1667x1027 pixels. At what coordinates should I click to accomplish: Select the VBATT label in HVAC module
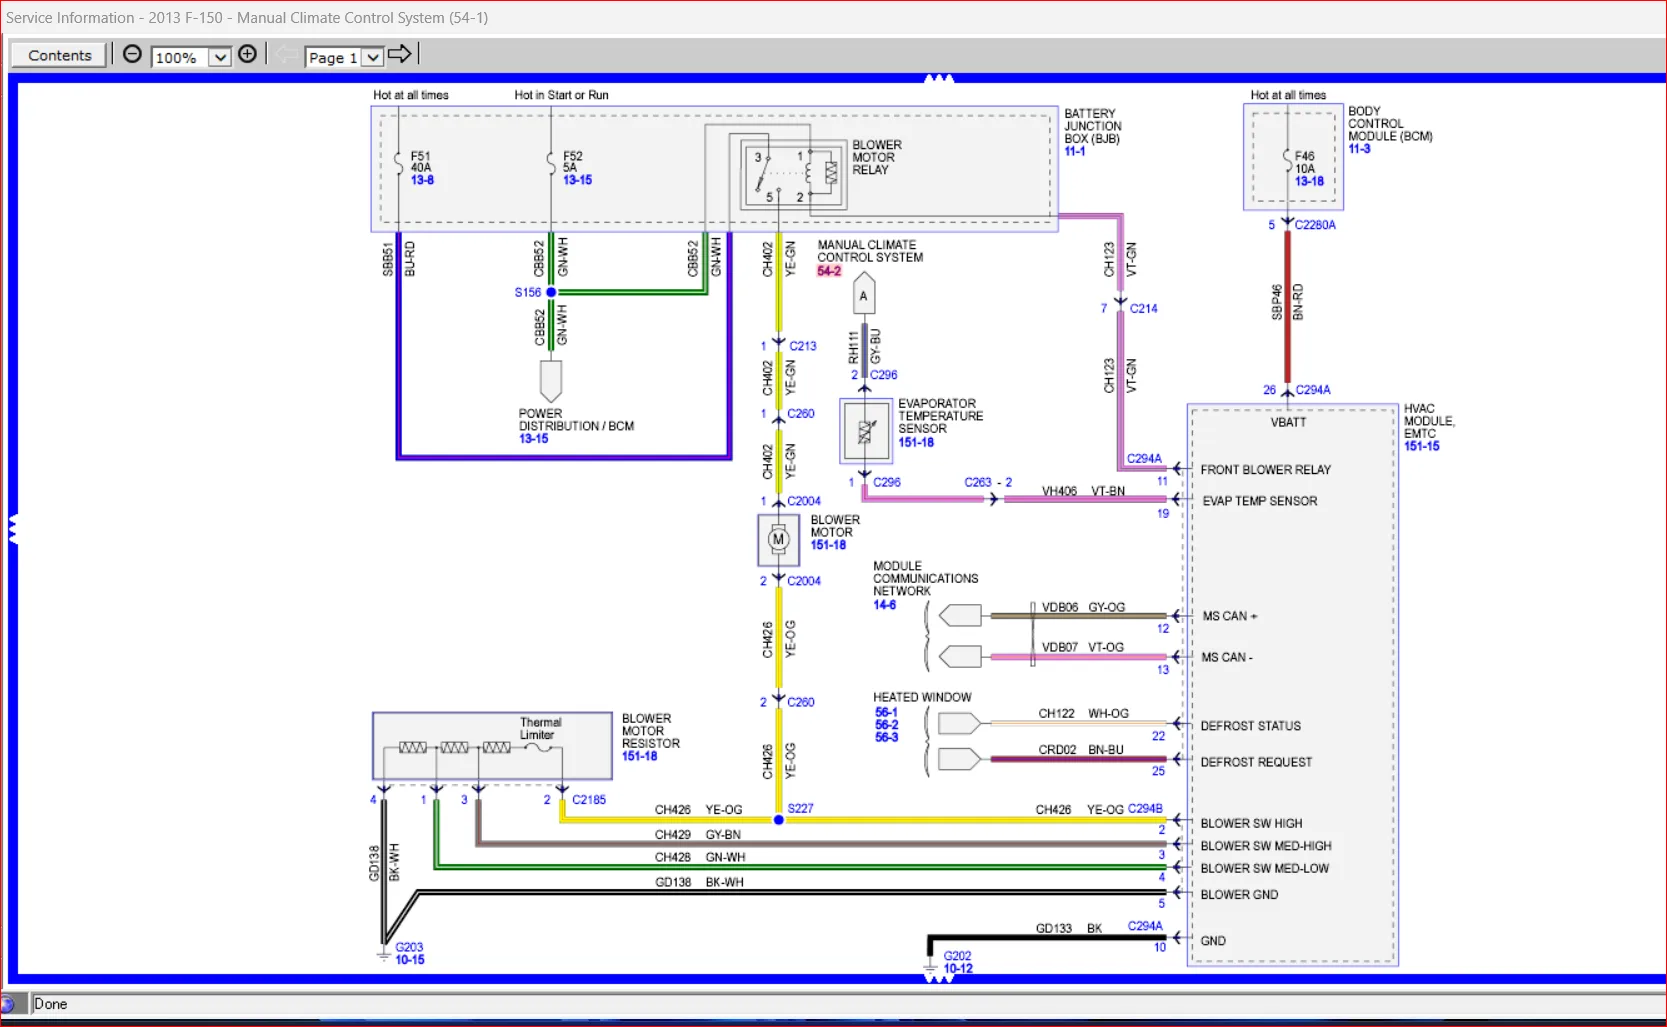(1288, 423)
